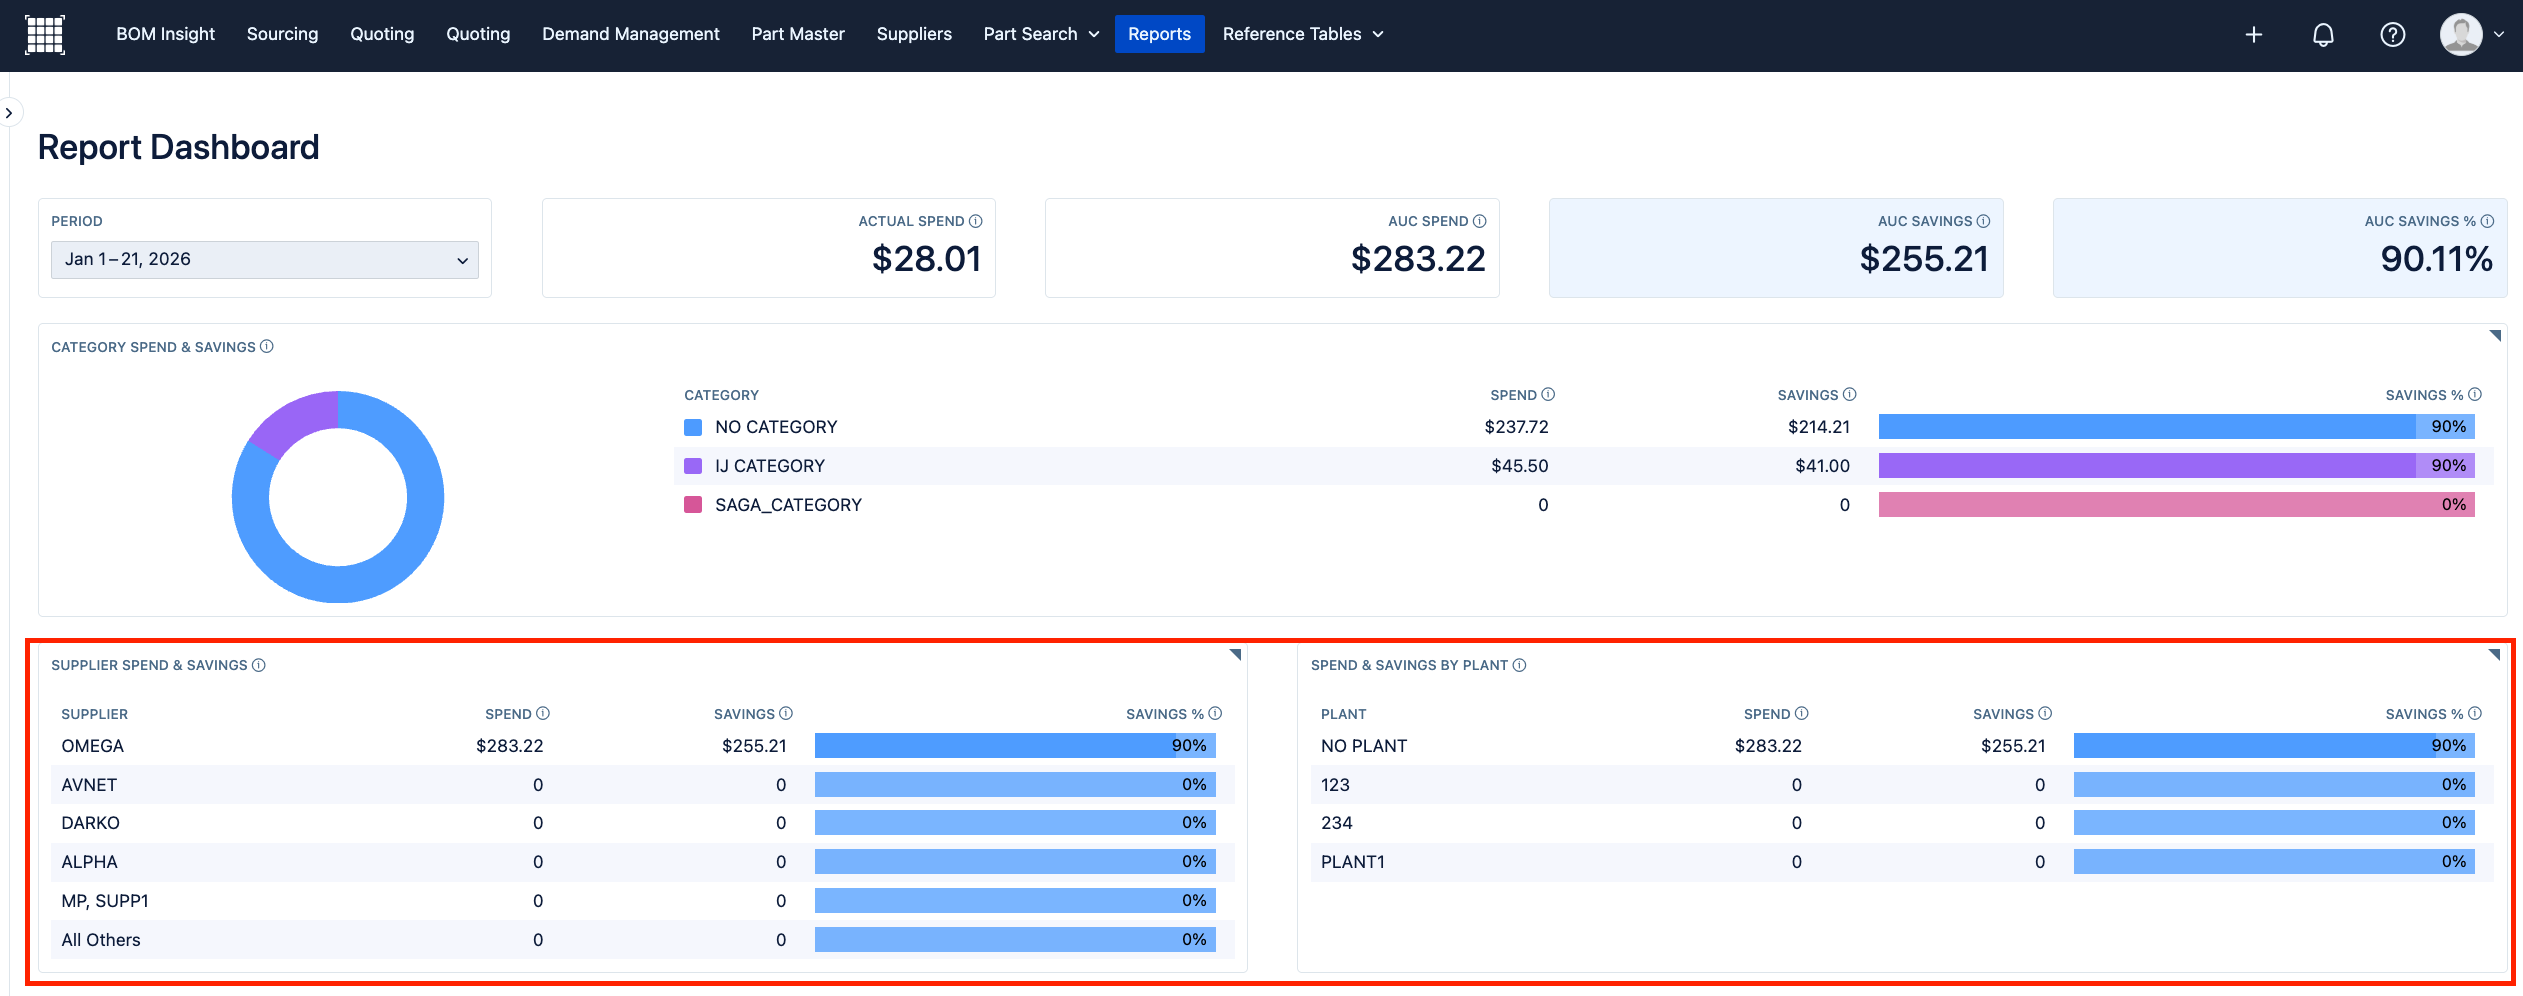Click info icon next to Spend & Savings by Plant
Viewport: 2523px width, 996px height.
(1519, 665)
